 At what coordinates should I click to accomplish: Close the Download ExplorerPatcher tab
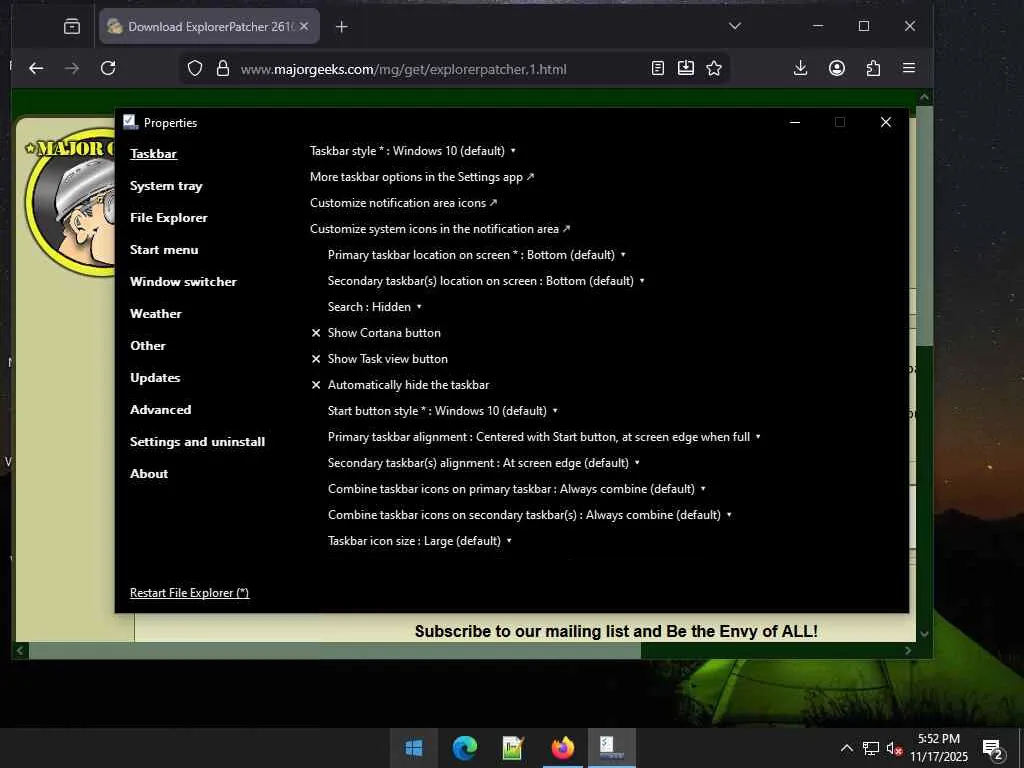pos(304,26)
